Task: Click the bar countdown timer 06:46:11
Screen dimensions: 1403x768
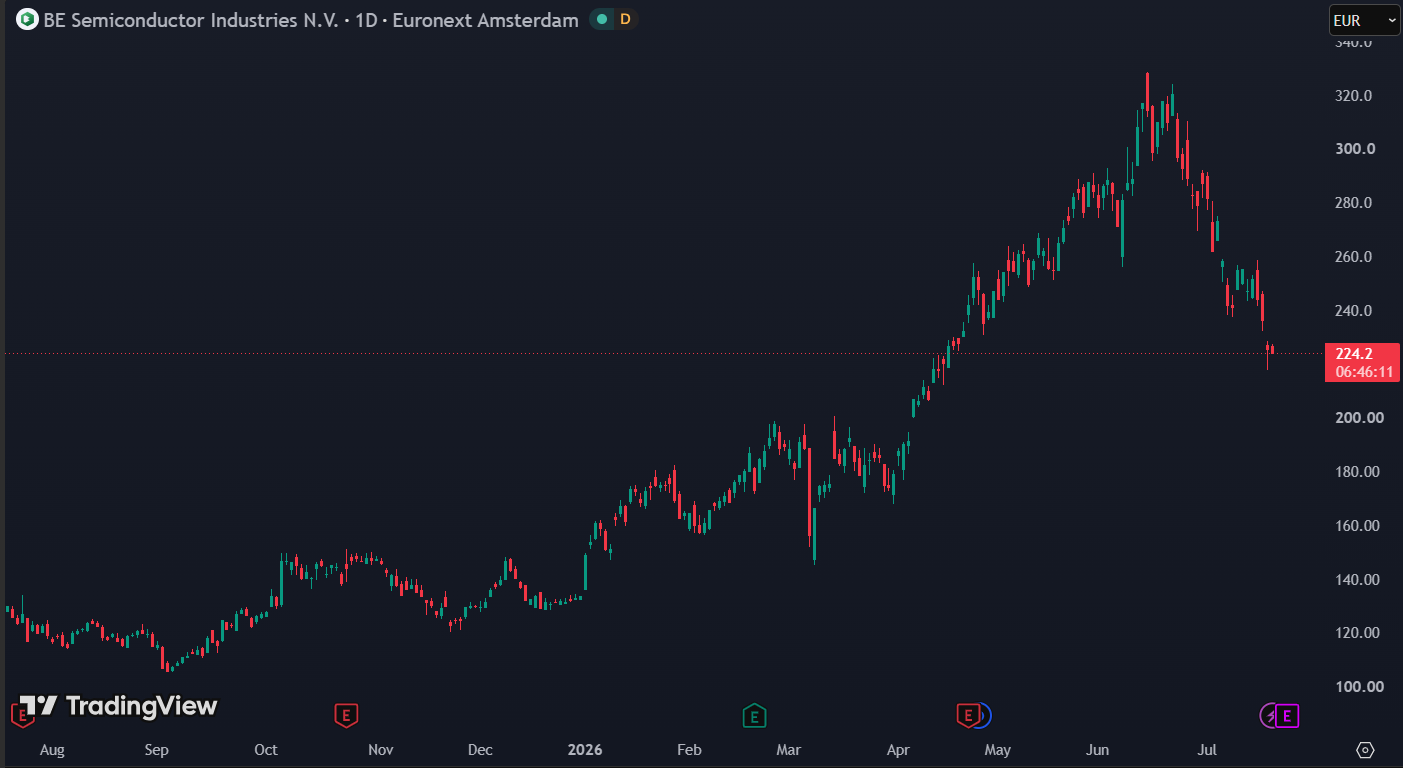Action: [x=1364, y=372]
